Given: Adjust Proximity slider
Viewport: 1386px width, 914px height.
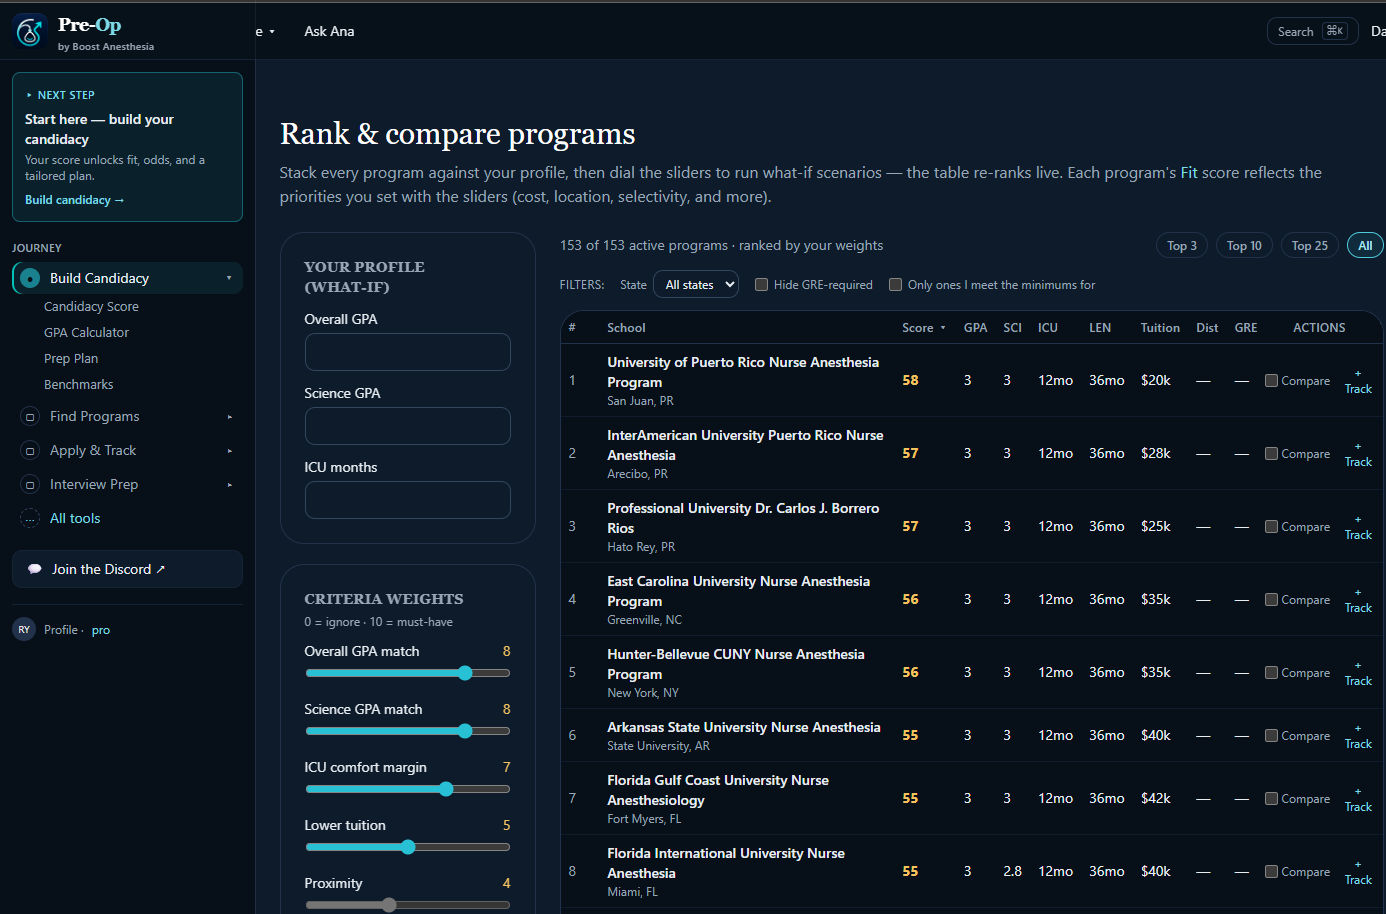Looking at the screenshot, I should 408,905.
